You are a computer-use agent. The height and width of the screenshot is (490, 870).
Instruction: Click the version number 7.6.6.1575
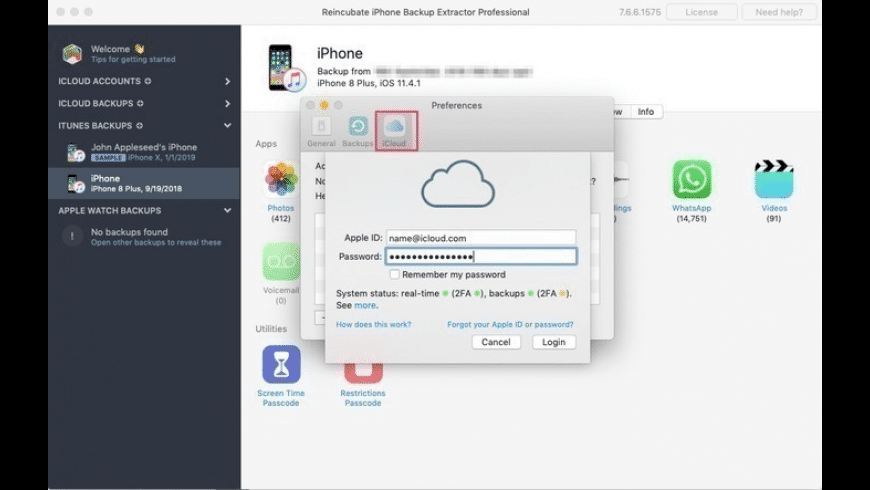click(640, 12)
